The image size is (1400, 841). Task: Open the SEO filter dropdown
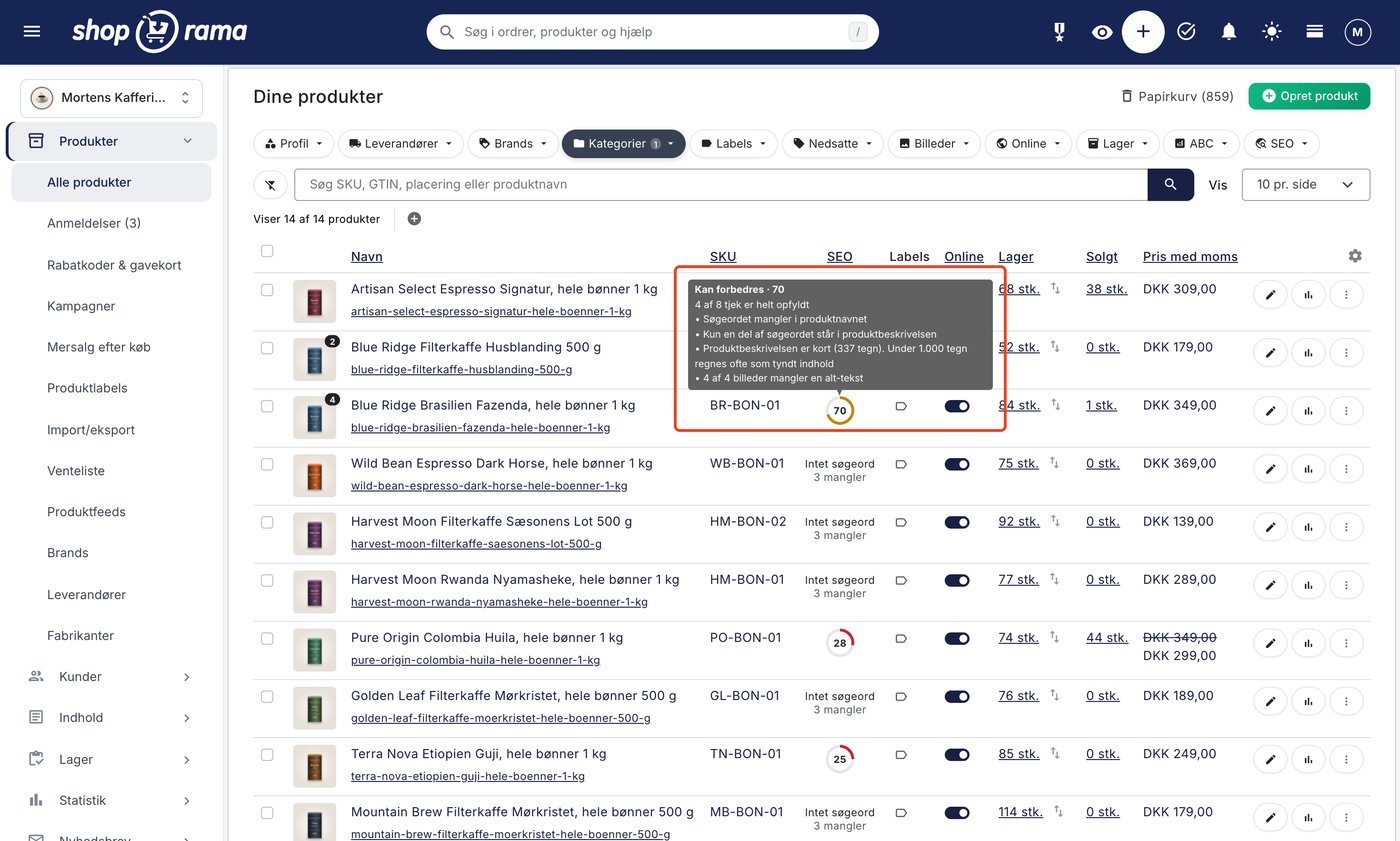tap(1281, 144)
